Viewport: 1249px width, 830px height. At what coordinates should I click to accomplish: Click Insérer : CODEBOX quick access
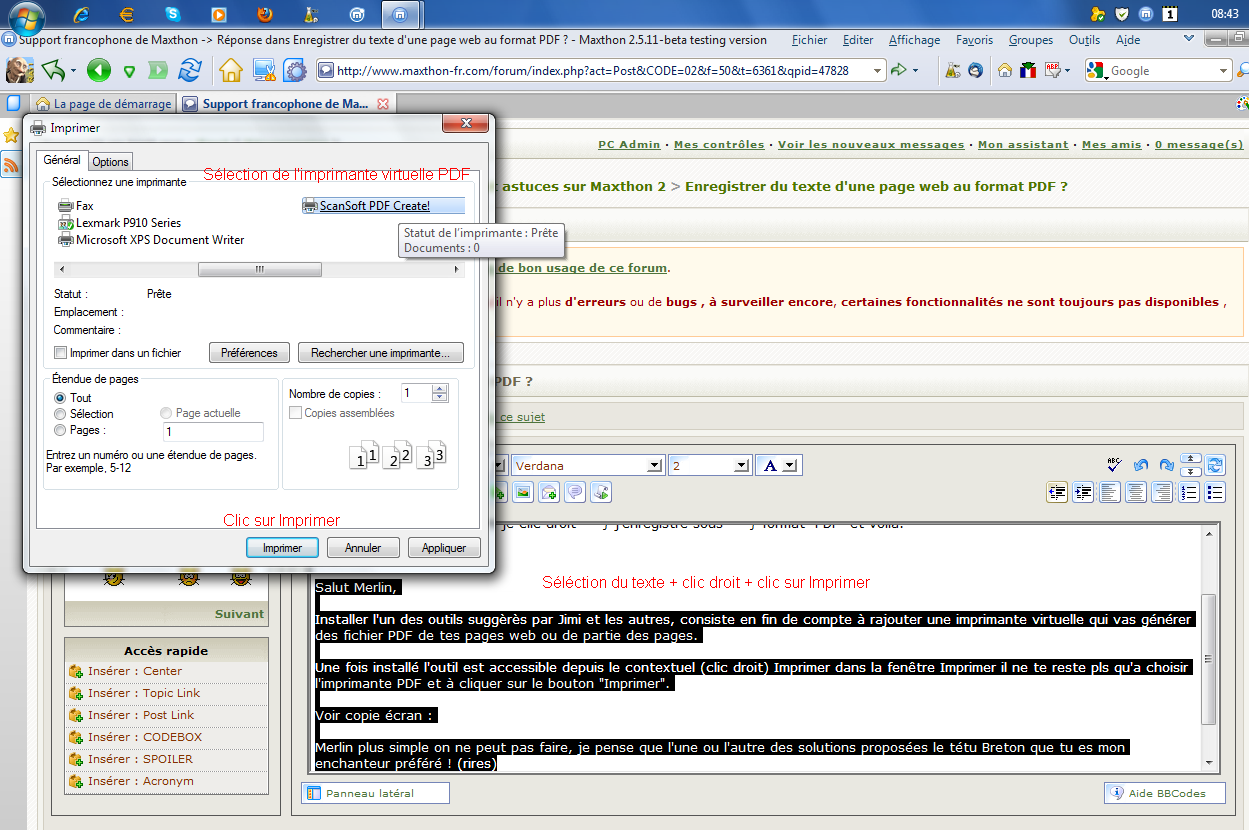pyautogui.click(x=144, y=737)
